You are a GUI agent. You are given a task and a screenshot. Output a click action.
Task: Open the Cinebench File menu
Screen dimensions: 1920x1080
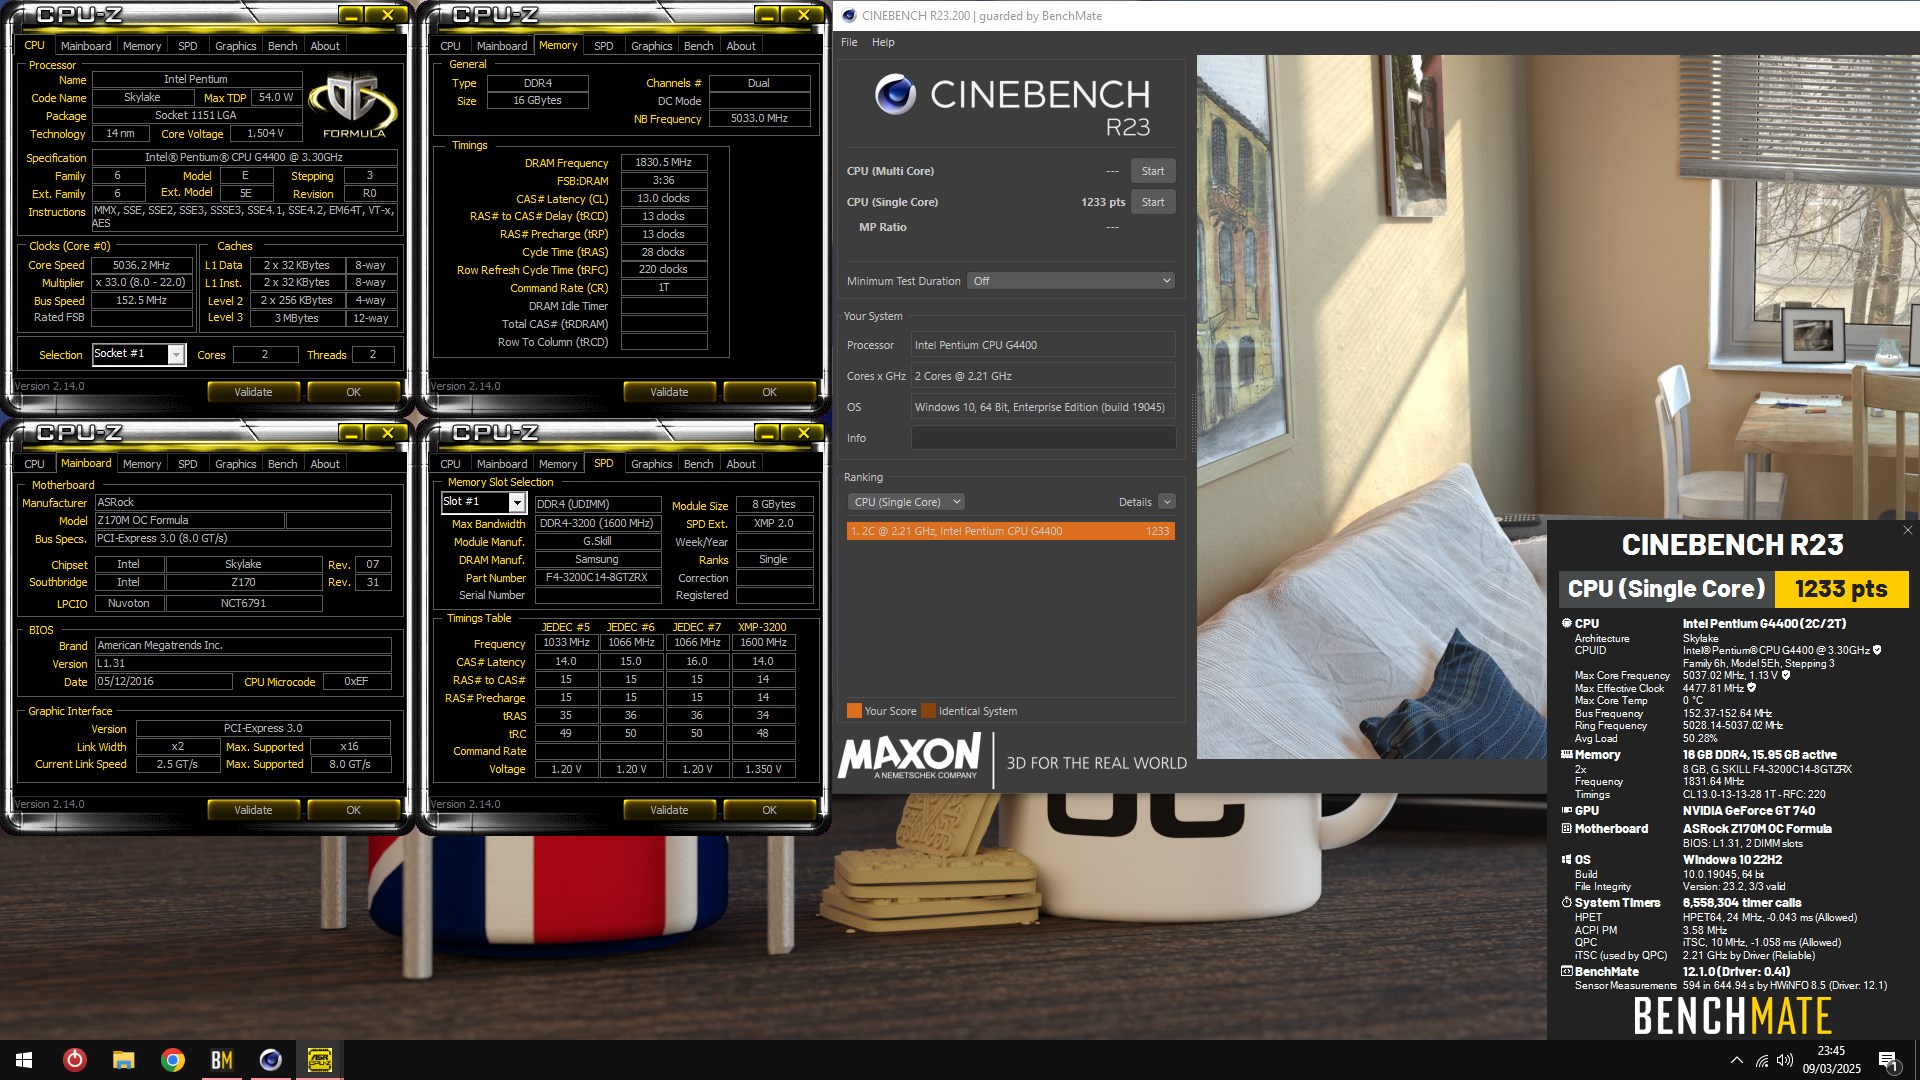[x=849, y=42]
